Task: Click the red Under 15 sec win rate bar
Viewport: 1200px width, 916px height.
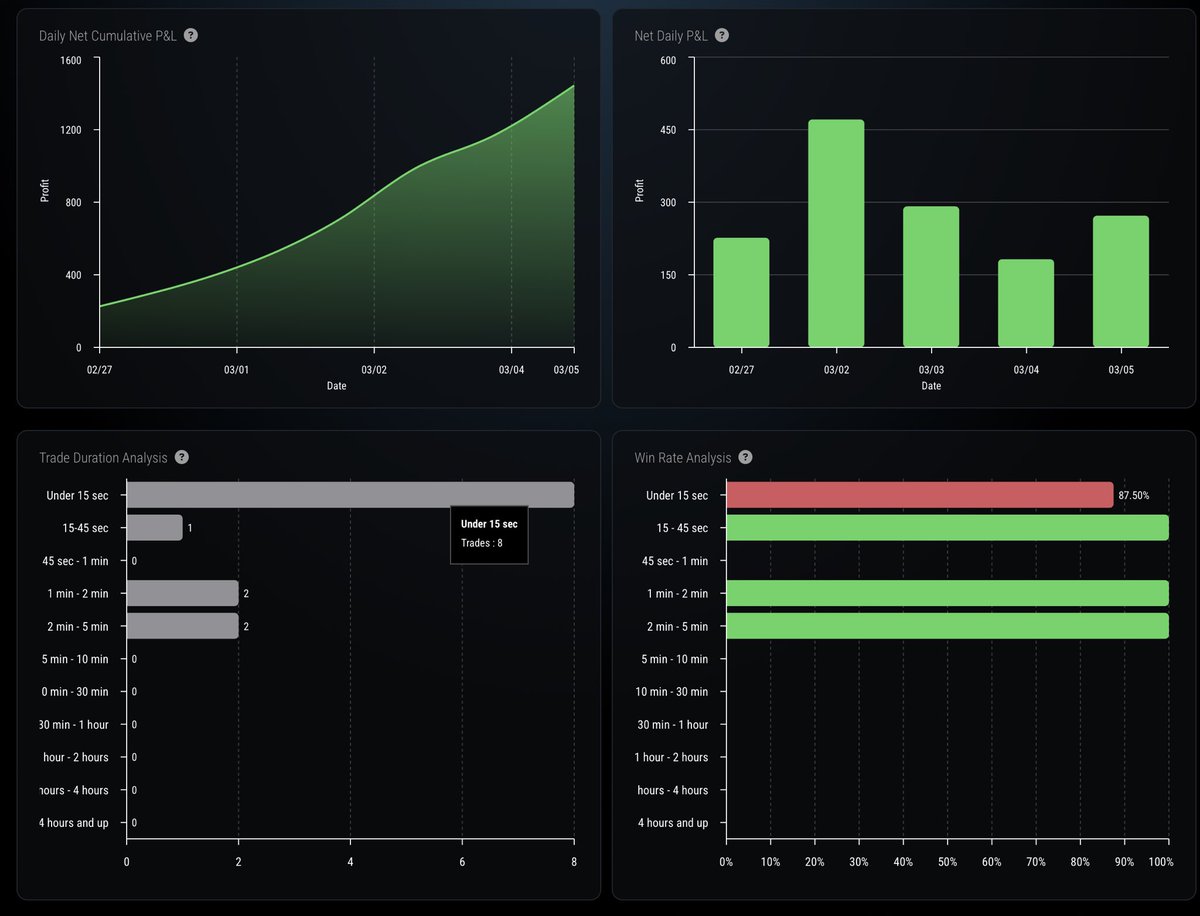Action: click(920, 495)
